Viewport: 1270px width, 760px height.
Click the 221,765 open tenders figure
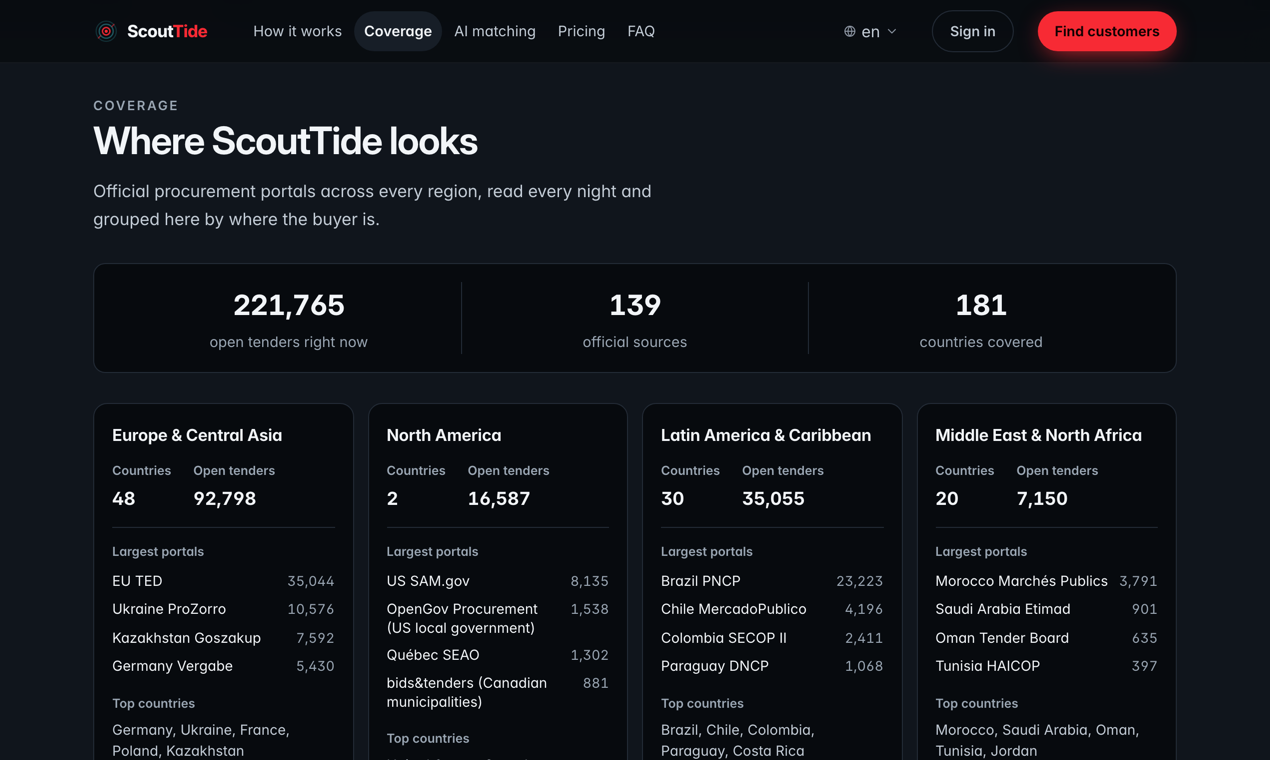289,304
